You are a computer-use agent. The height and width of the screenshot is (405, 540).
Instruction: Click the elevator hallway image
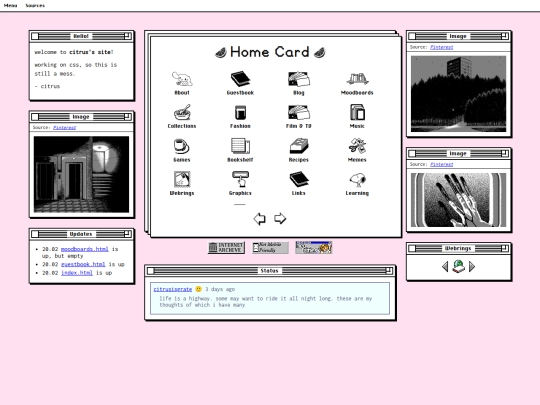coord(81,174)
